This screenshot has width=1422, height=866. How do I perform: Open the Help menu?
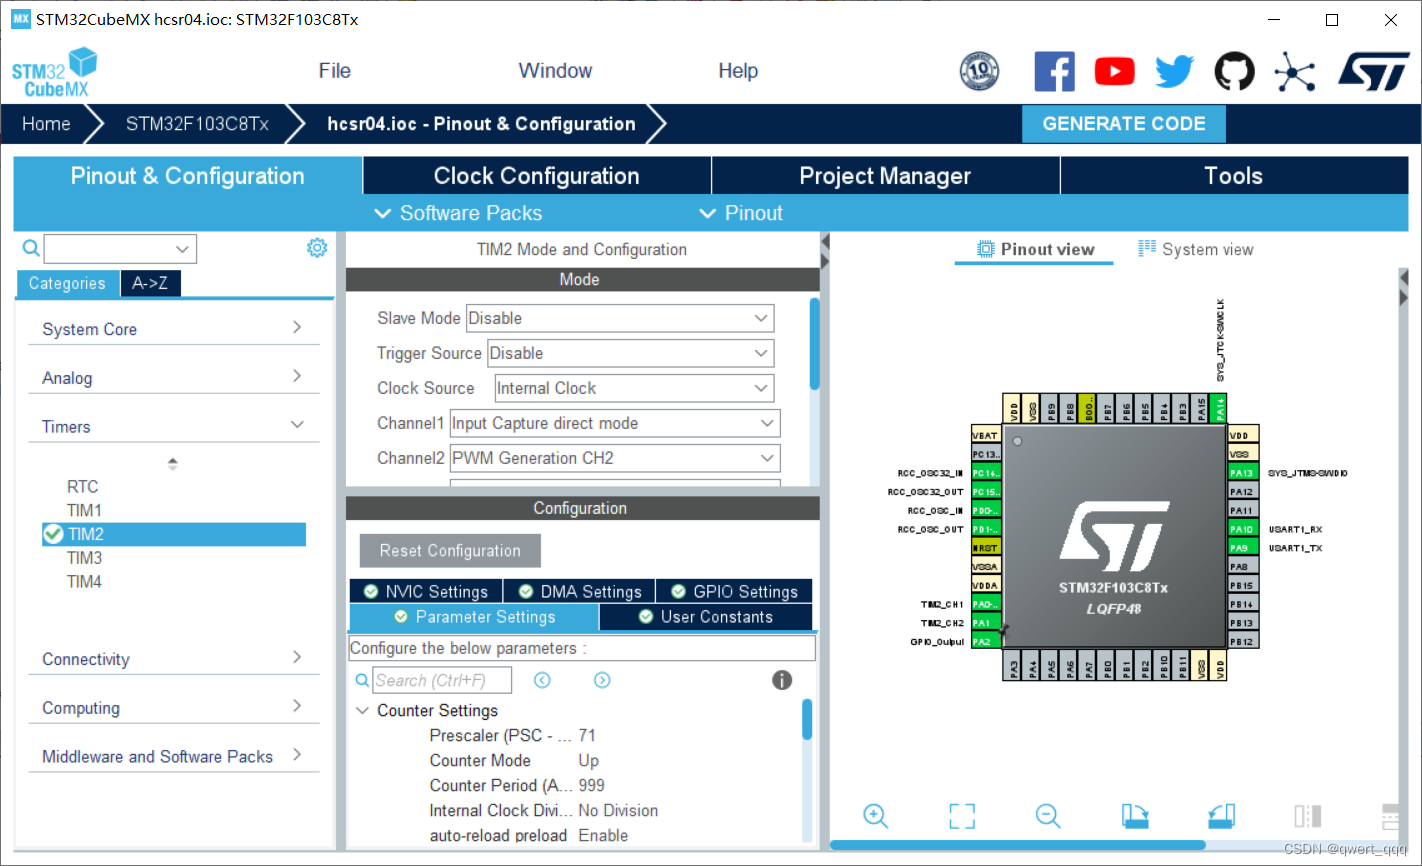[x=738, y=71]
